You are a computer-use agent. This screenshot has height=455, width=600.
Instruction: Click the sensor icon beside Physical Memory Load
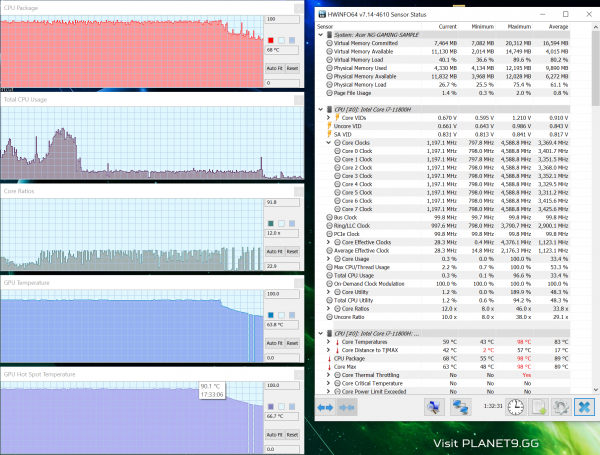point(329,85)
